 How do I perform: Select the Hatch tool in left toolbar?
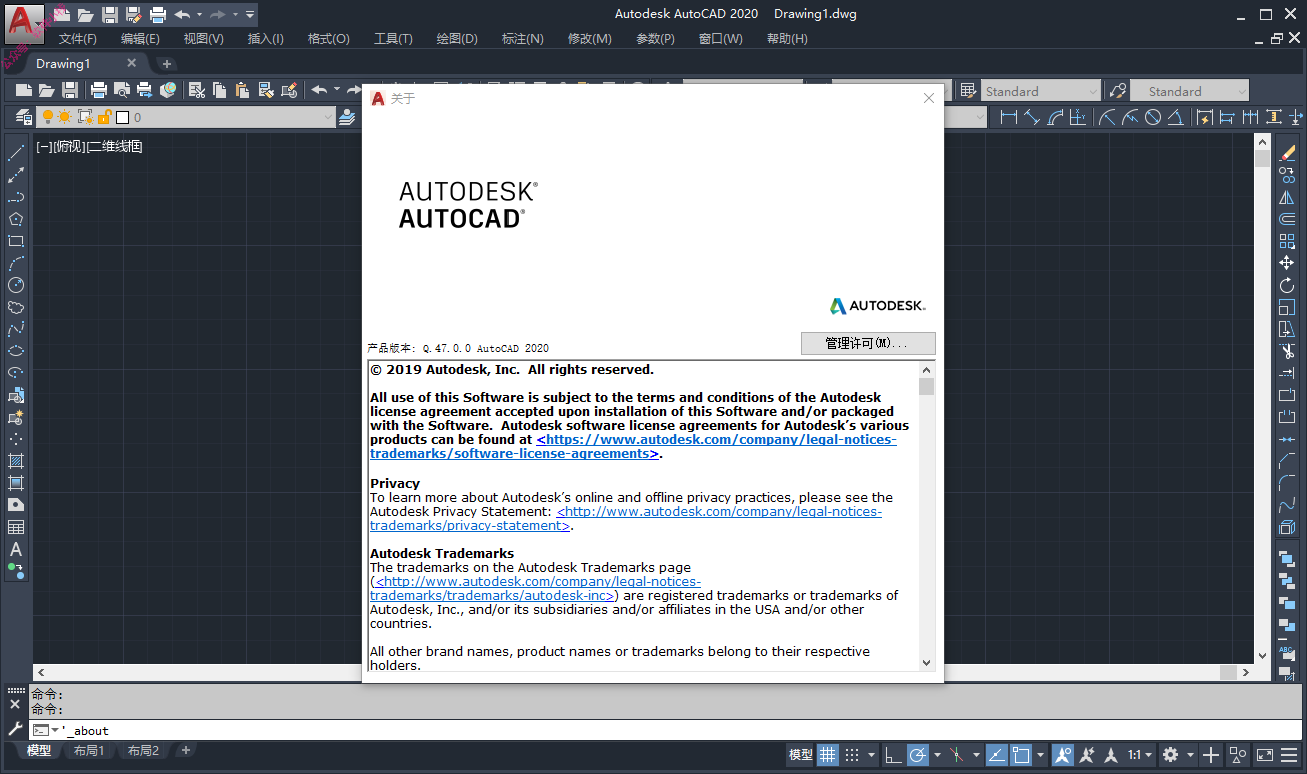[x=16, y=461]
